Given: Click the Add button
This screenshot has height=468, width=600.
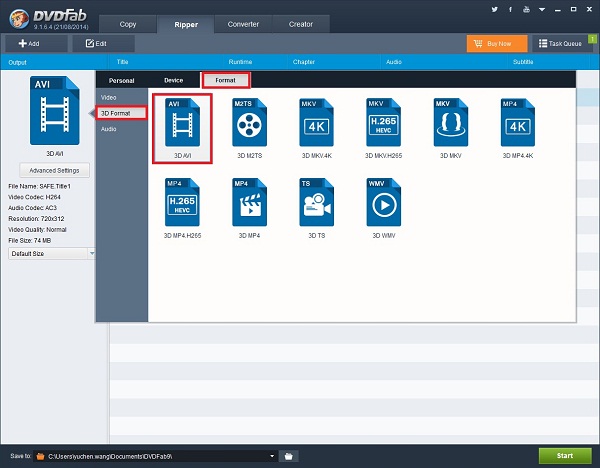Looking at the screenshot, I should tap(36, 44).
